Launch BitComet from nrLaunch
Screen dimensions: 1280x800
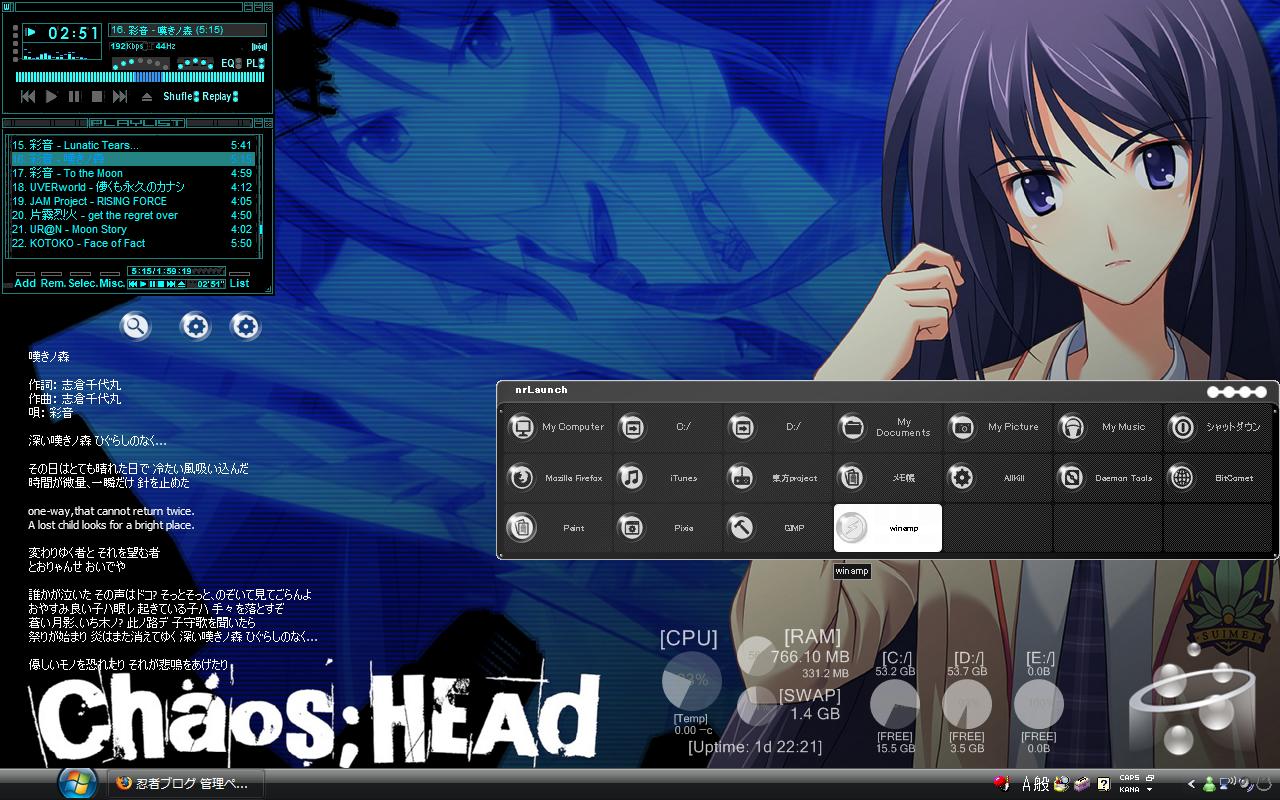click(1218, 478)
